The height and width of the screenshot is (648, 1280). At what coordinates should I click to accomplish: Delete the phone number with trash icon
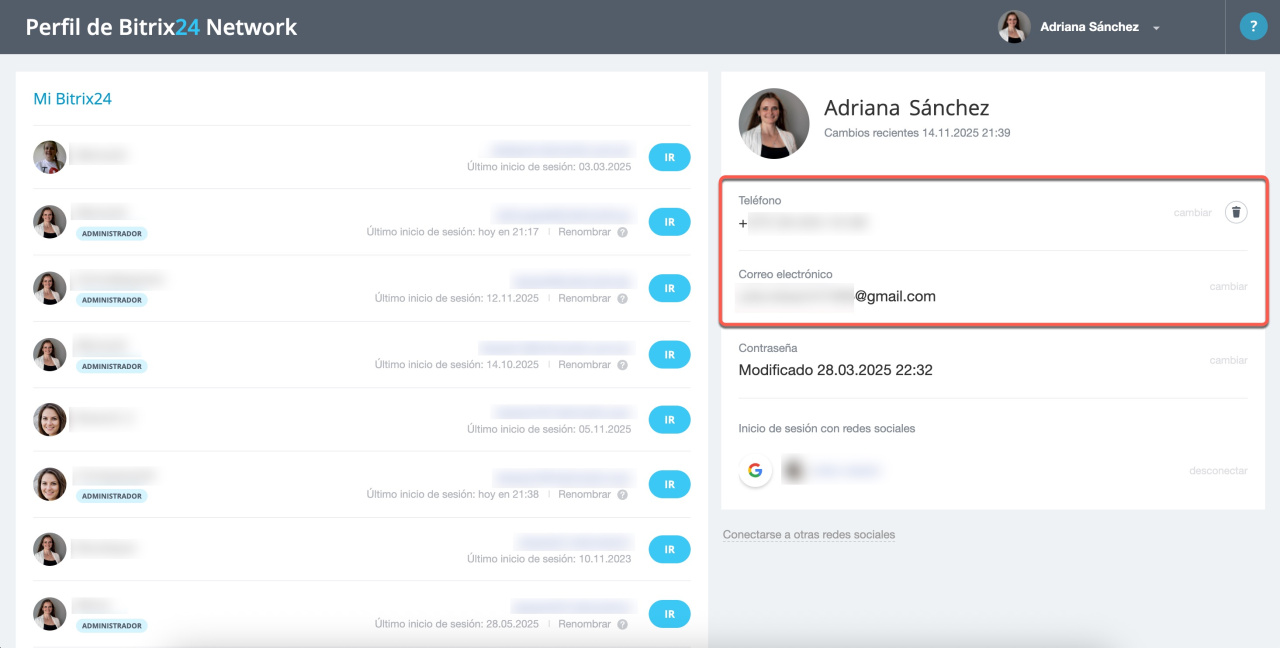1236,212
